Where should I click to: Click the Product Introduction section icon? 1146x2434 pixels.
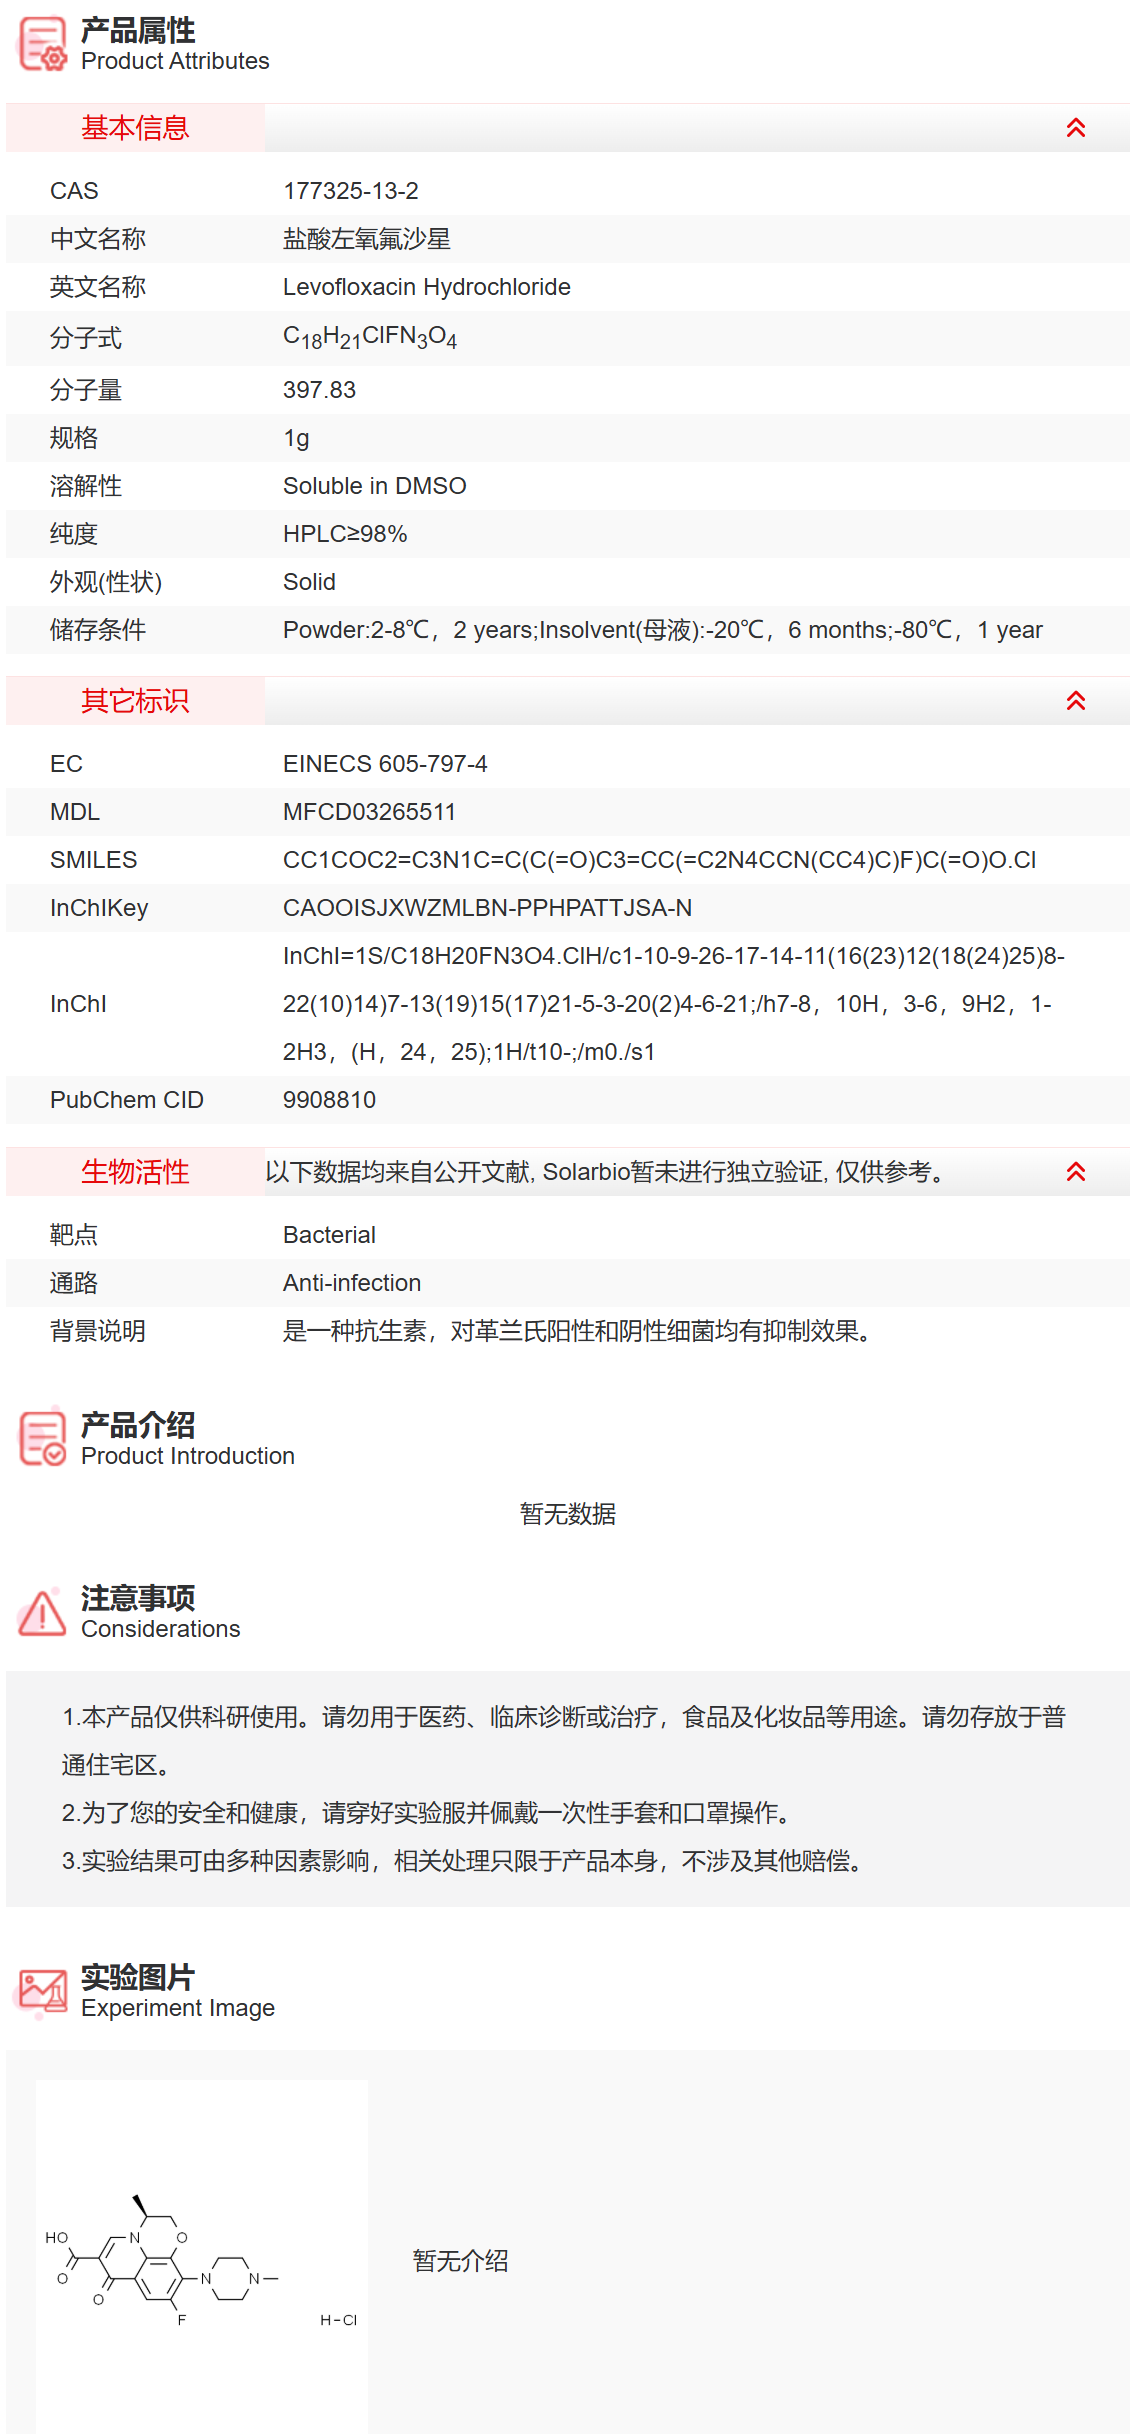click(42, 1438)
